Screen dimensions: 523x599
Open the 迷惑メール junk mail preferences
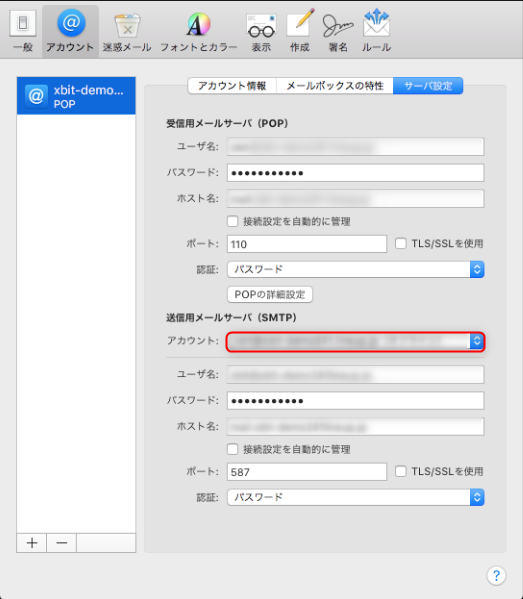[127, 31]
